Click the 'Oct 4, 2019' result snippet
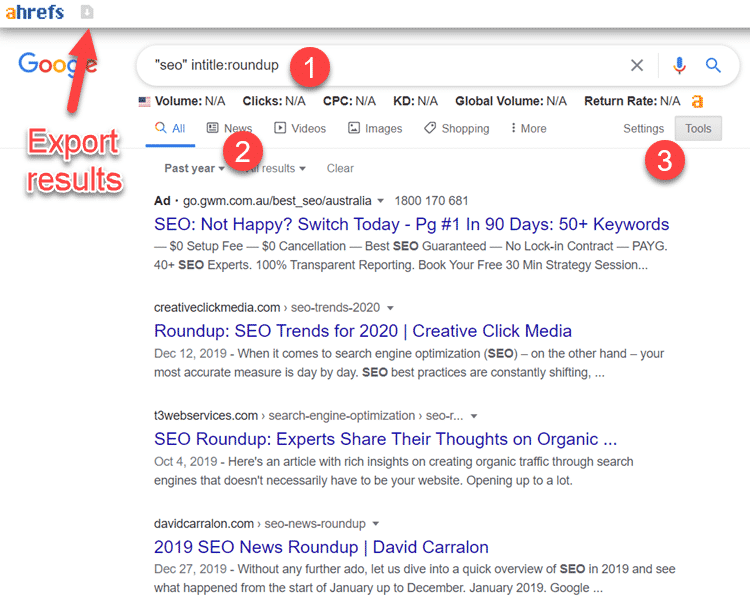The height and width of the screenshot is (606, 750). pyautogui.click(x=394, y=471)
